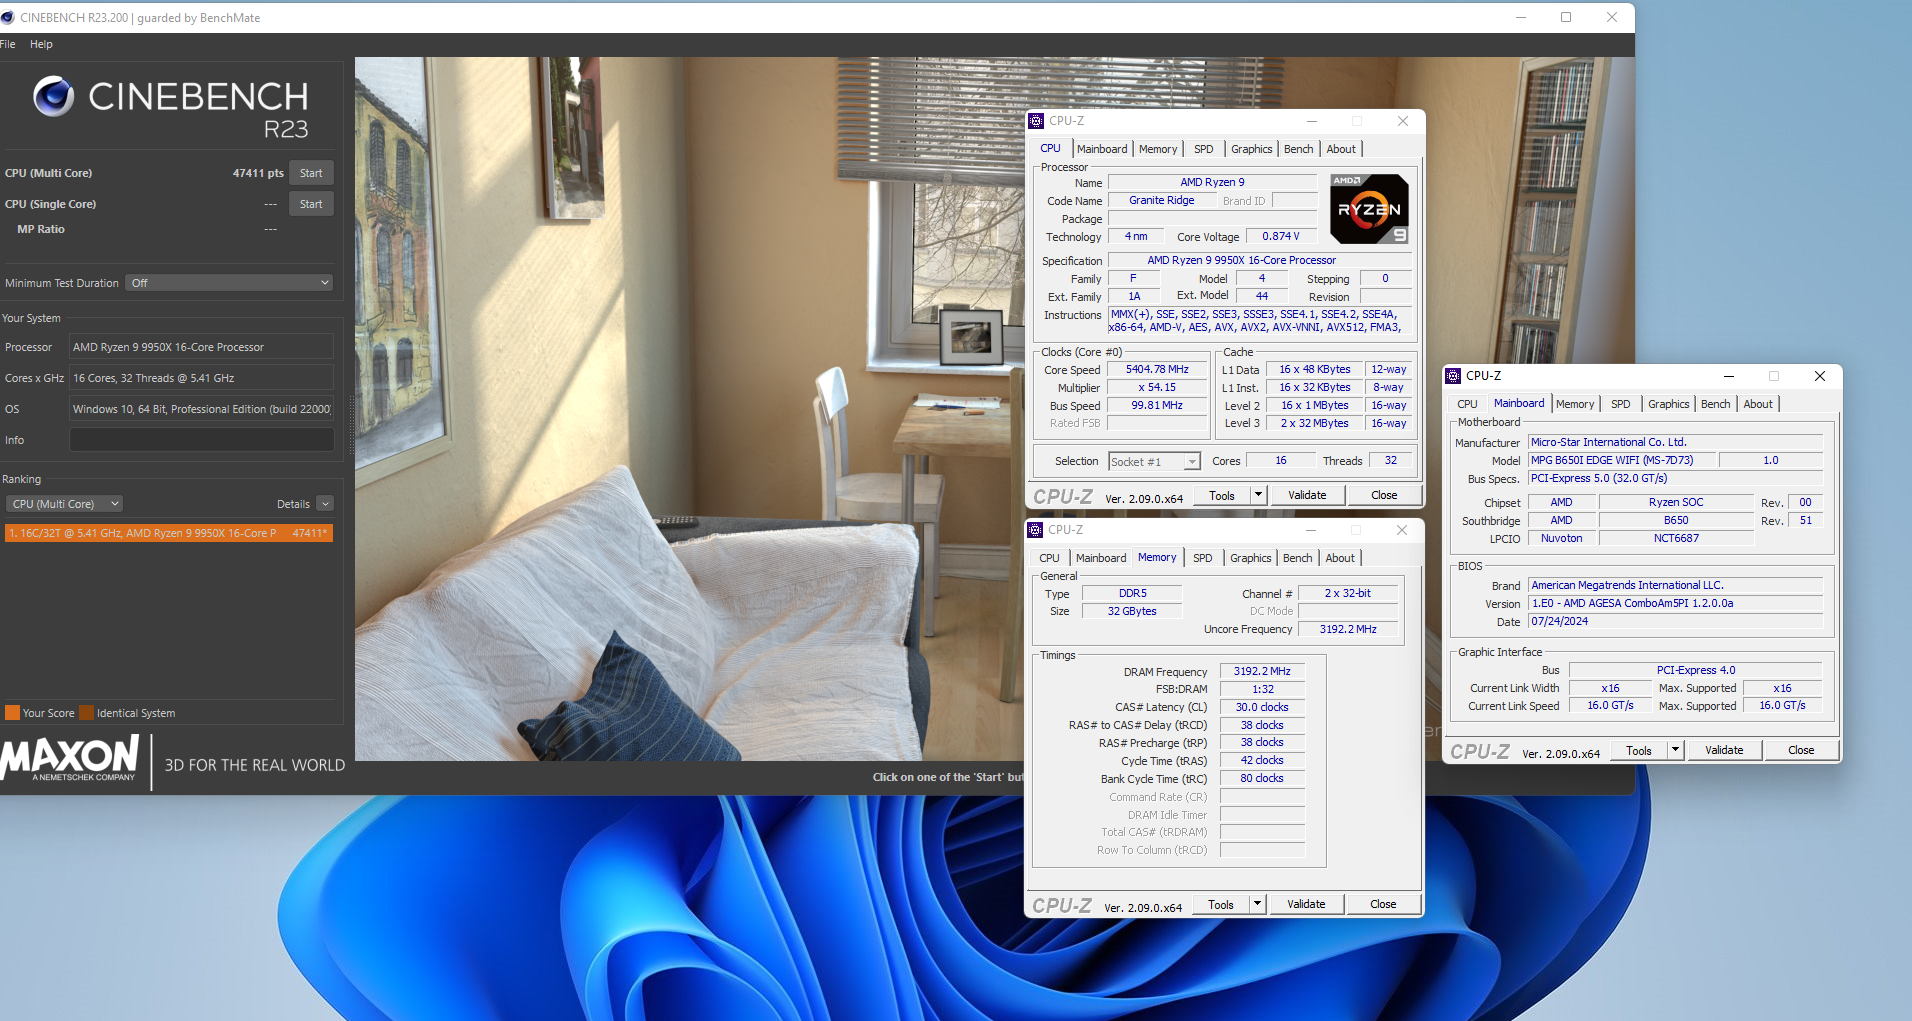The height and width of the screenshot is (1021, 1912).
Task: Click Validate in the Memory CPU-Z window
Action: point(1305,904)
